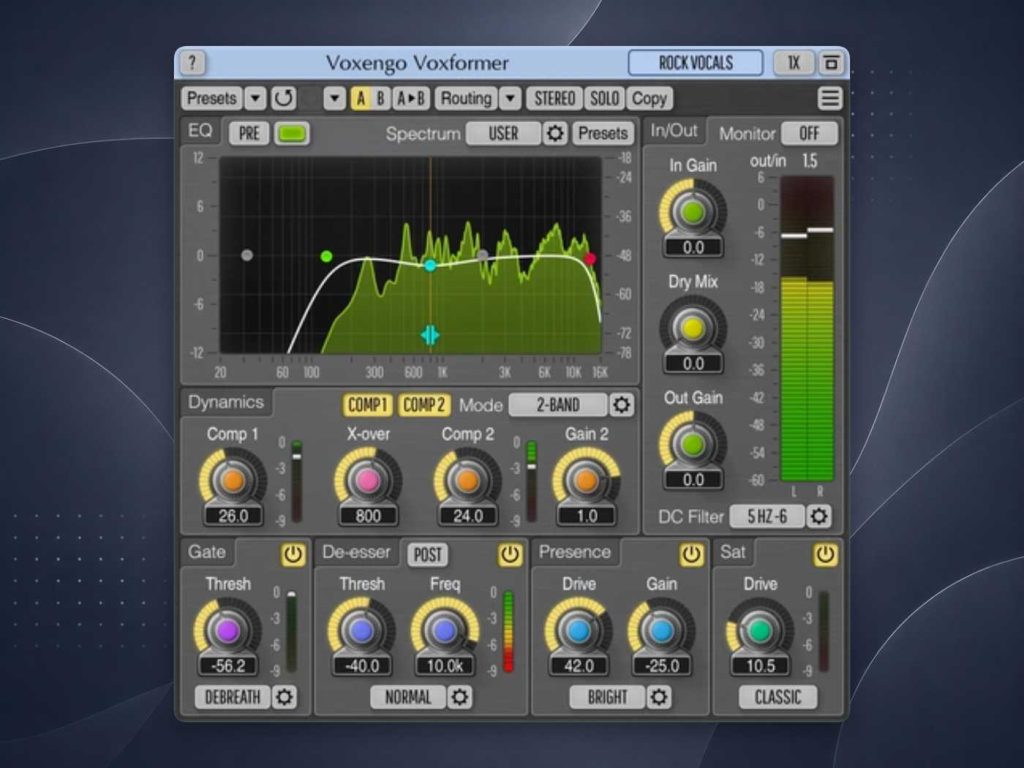Image resolution: width=1024 pixels, height=768 pixels.
Task: Open the 1X oversampling selector
Action: tap(793, 63)
